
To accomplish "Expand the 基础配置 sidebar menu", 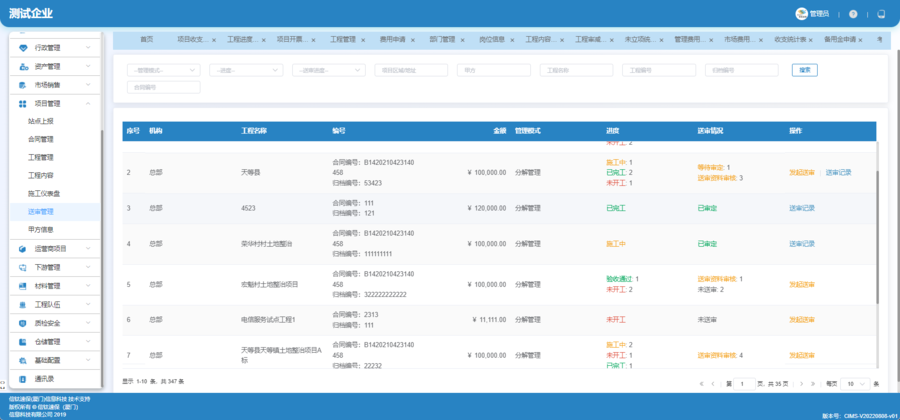I will click(x=88, y=360).
